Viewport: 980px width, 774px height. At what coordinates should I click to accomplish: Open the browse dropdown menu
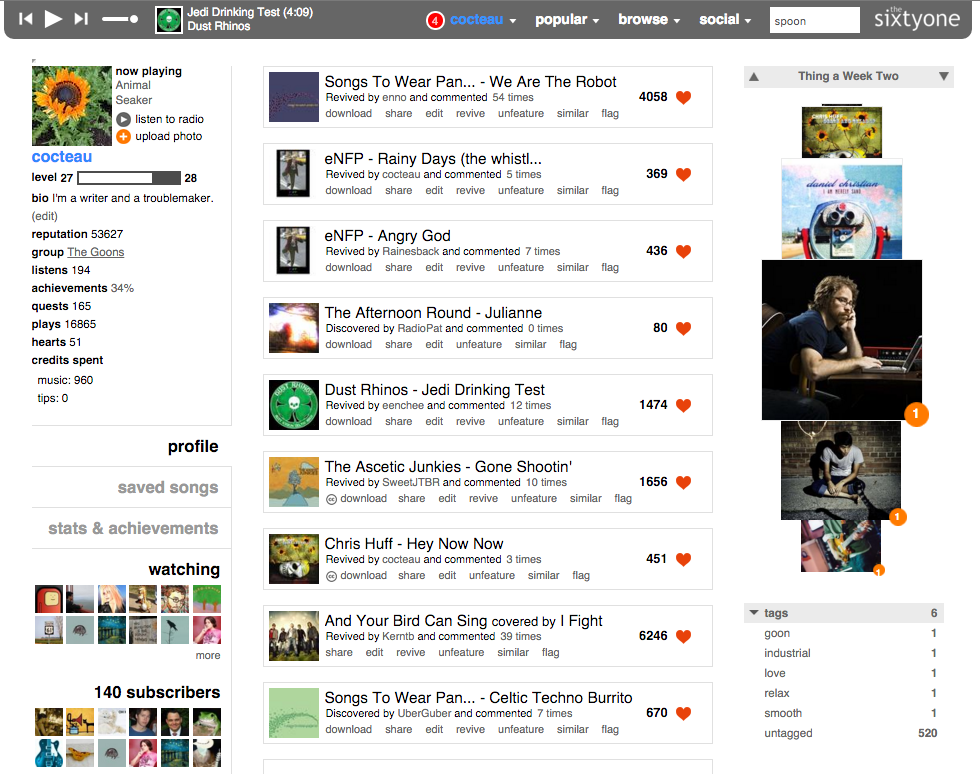tap(649, 19)
